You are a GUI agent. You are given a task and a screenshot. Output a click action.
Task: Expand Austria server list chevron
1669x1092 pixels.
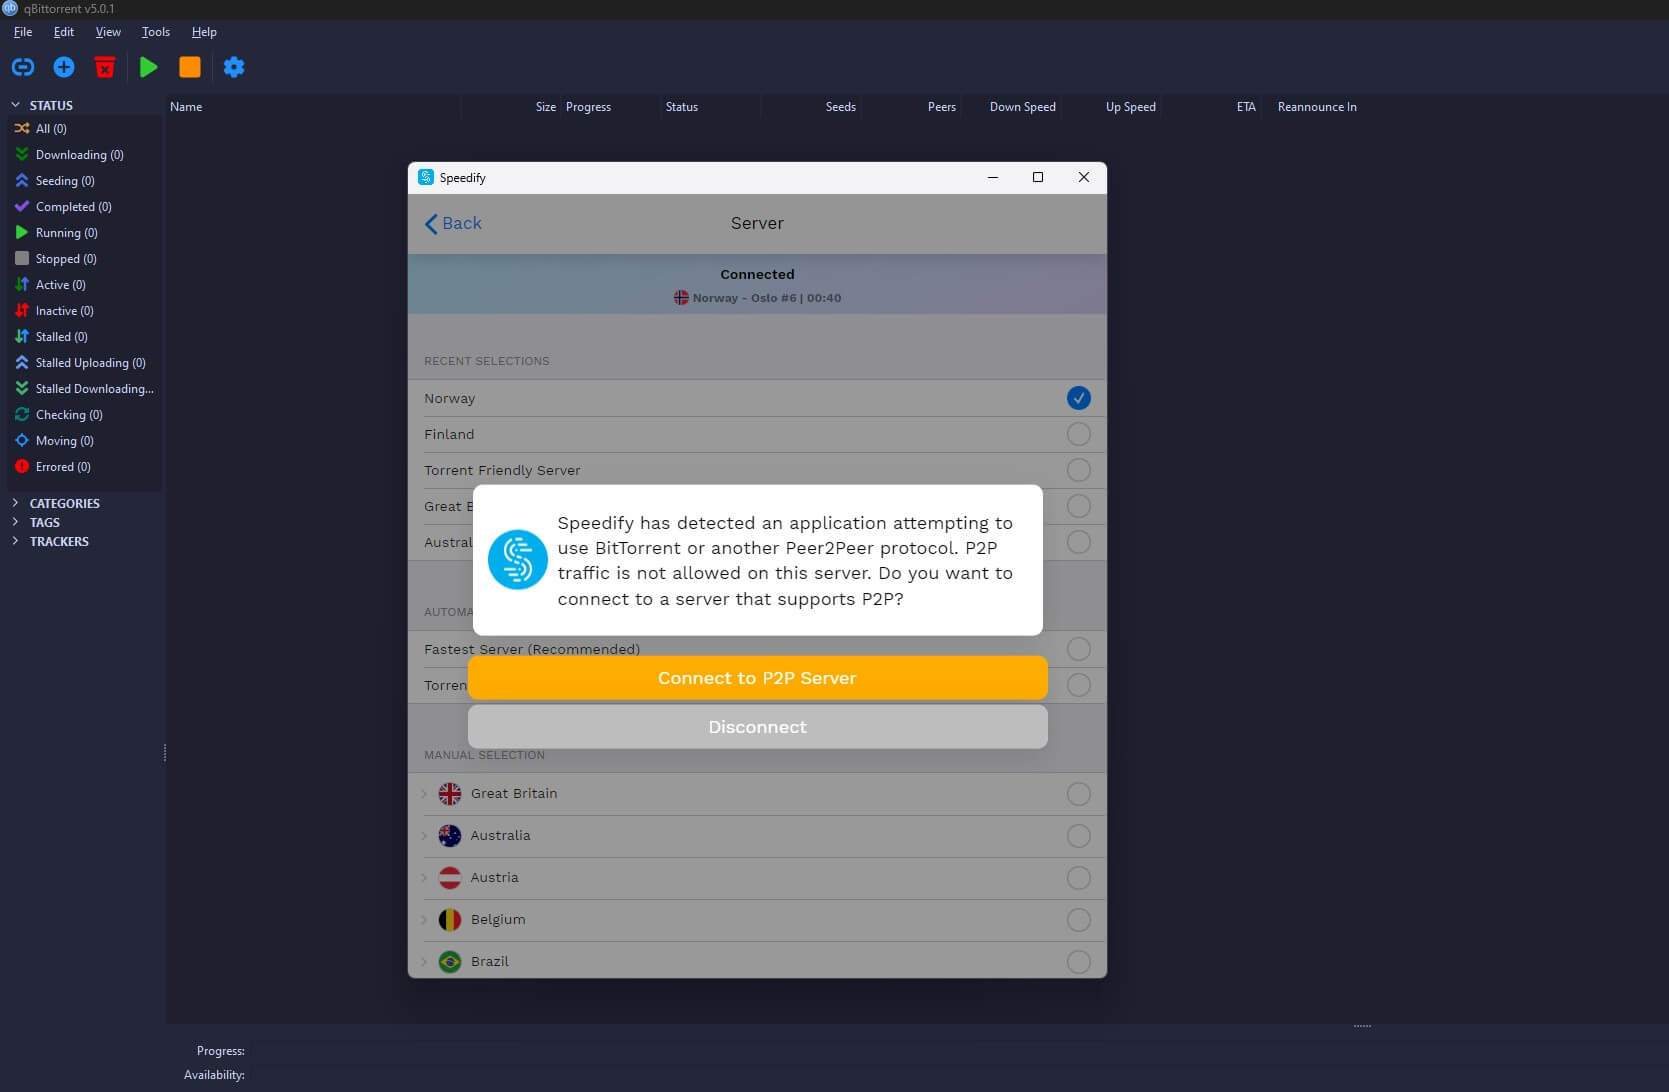click(x=424, y=878)
